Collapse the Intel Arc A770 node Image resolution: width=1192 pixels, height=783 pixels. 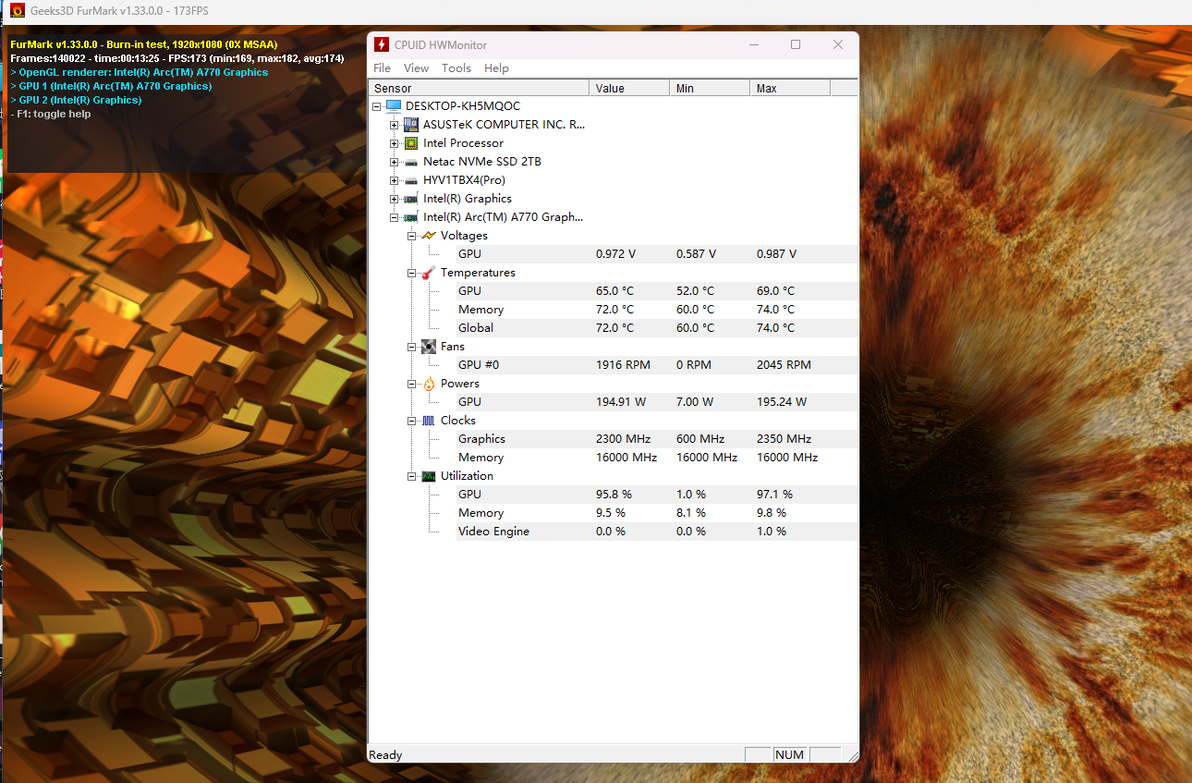[x=394, y=217]
